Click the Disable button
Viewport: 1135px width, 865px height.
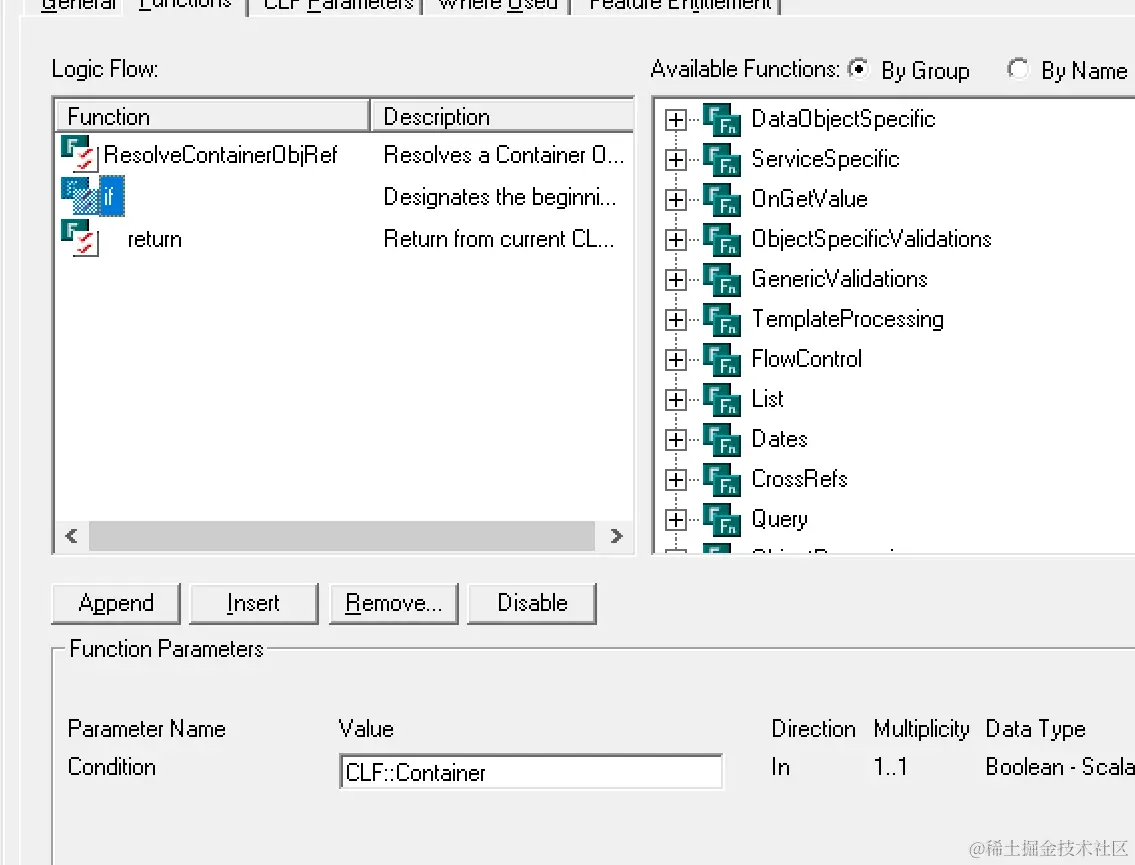pos(532,603)
